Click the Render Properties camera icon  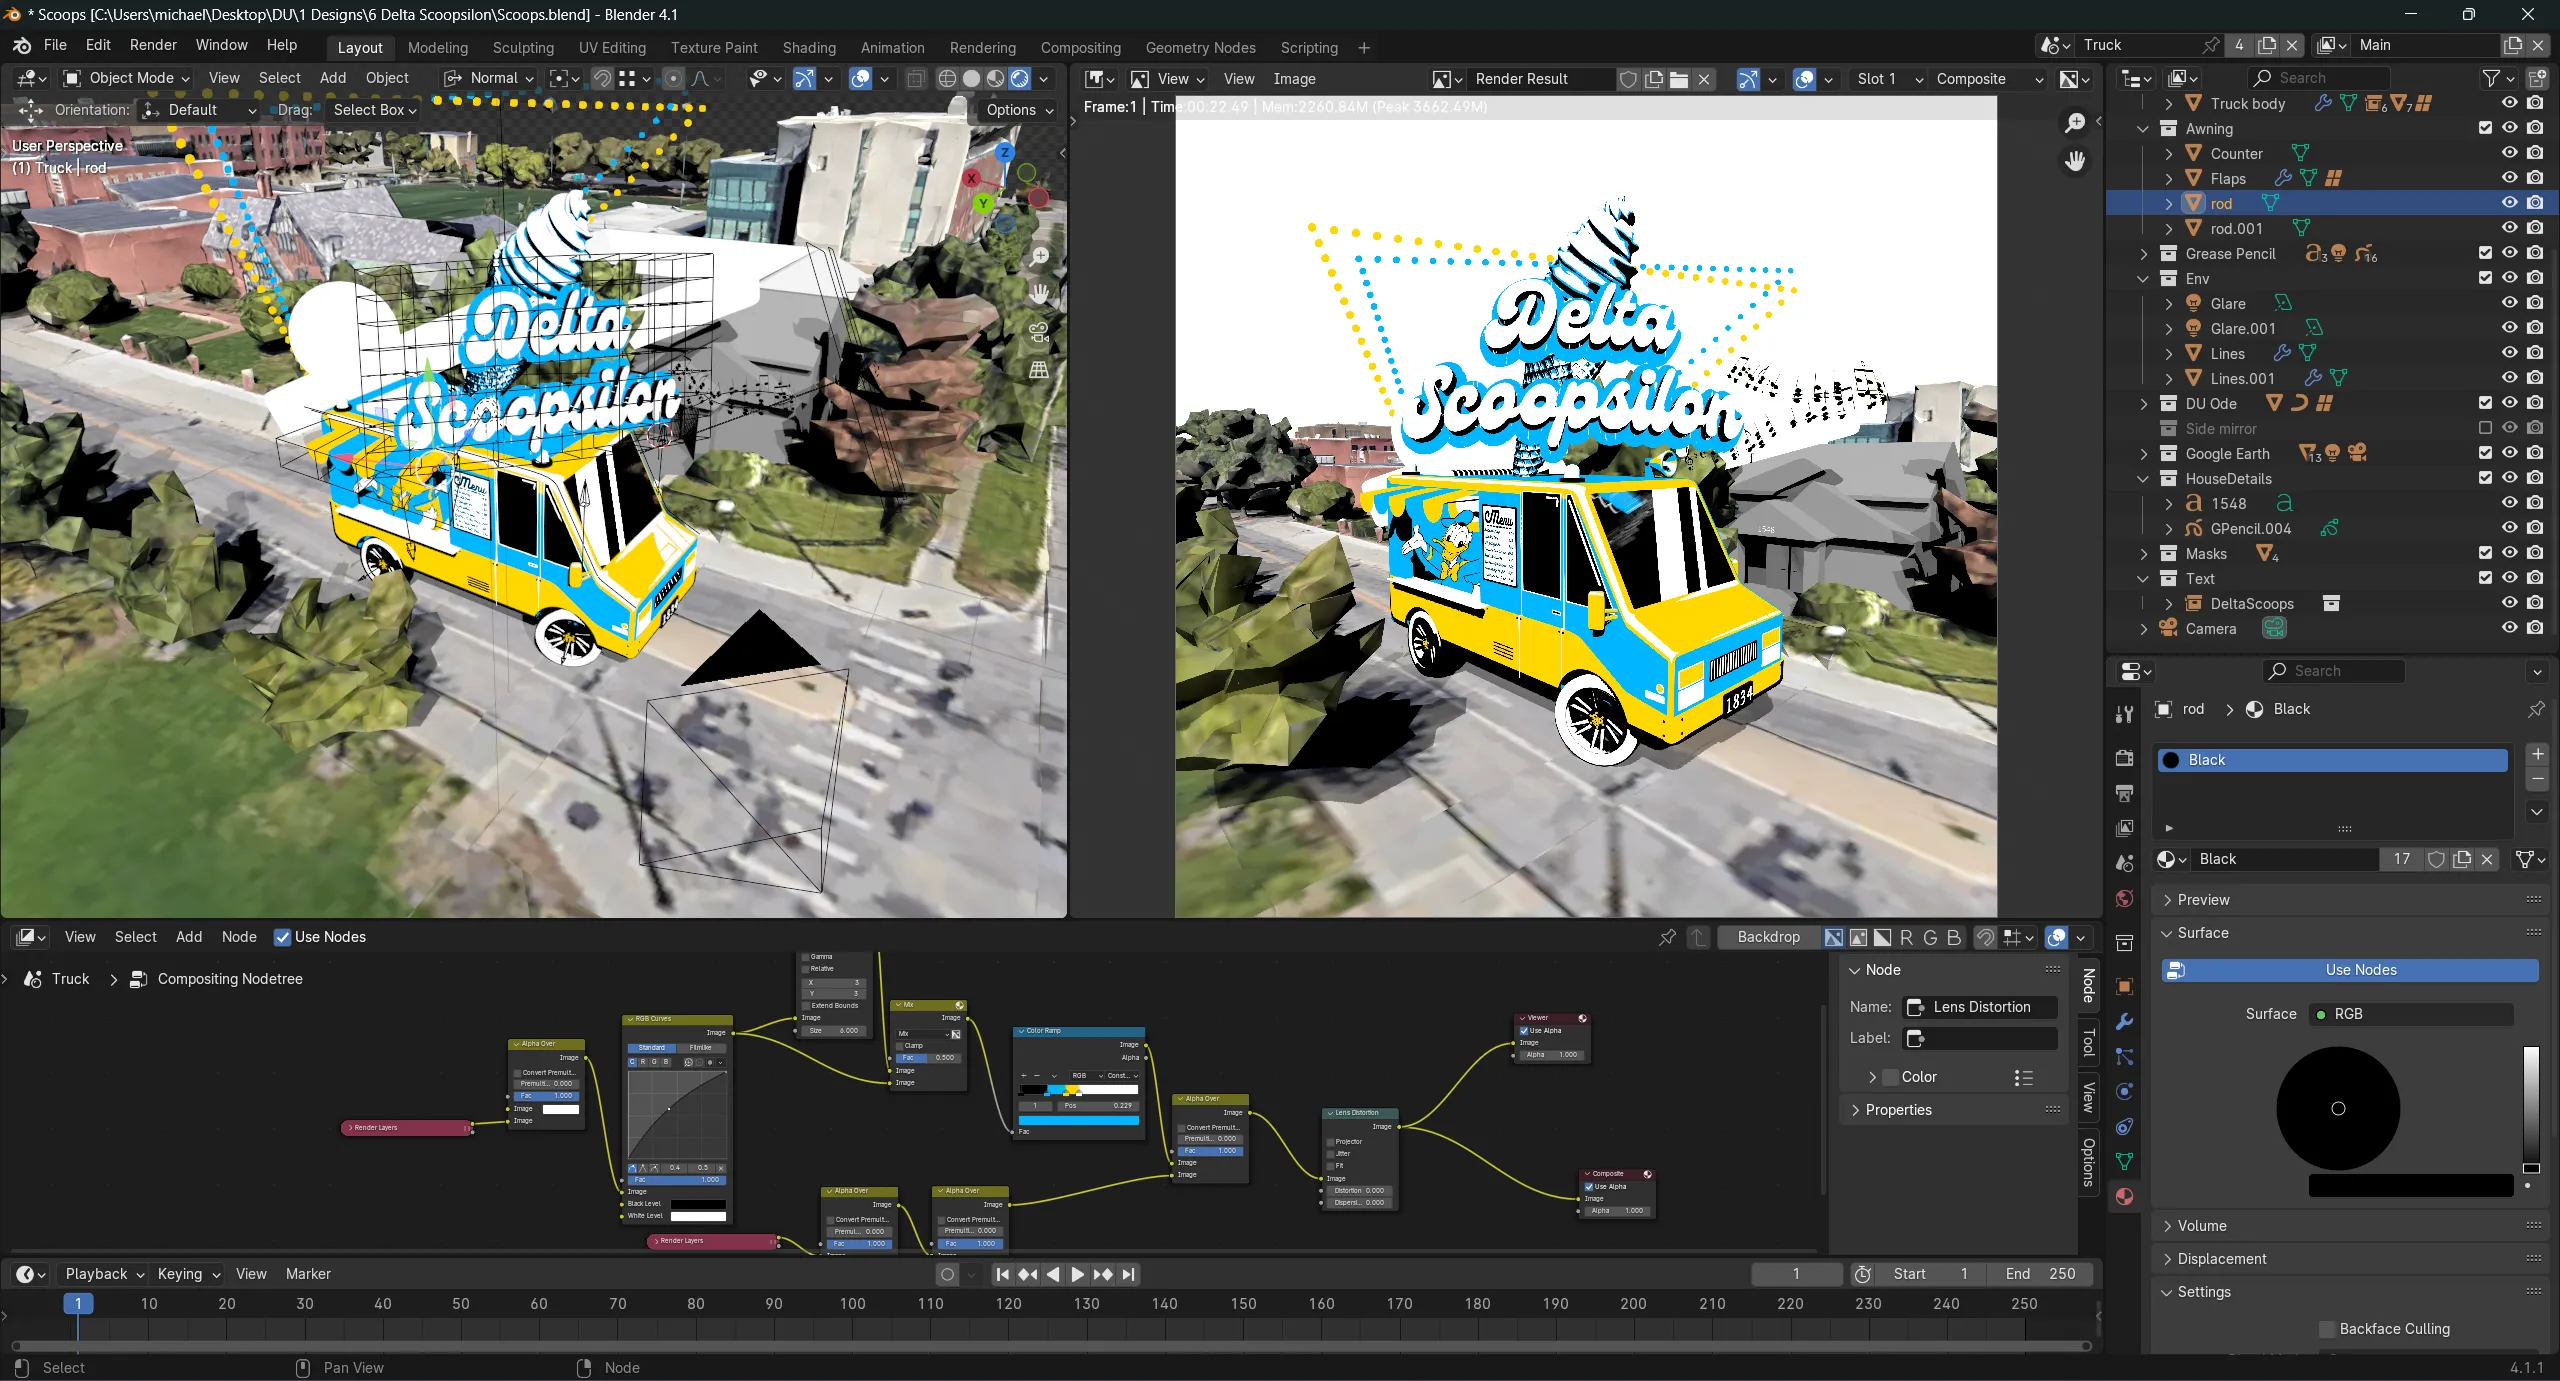pyautogui.click(x=2126, y=758)
